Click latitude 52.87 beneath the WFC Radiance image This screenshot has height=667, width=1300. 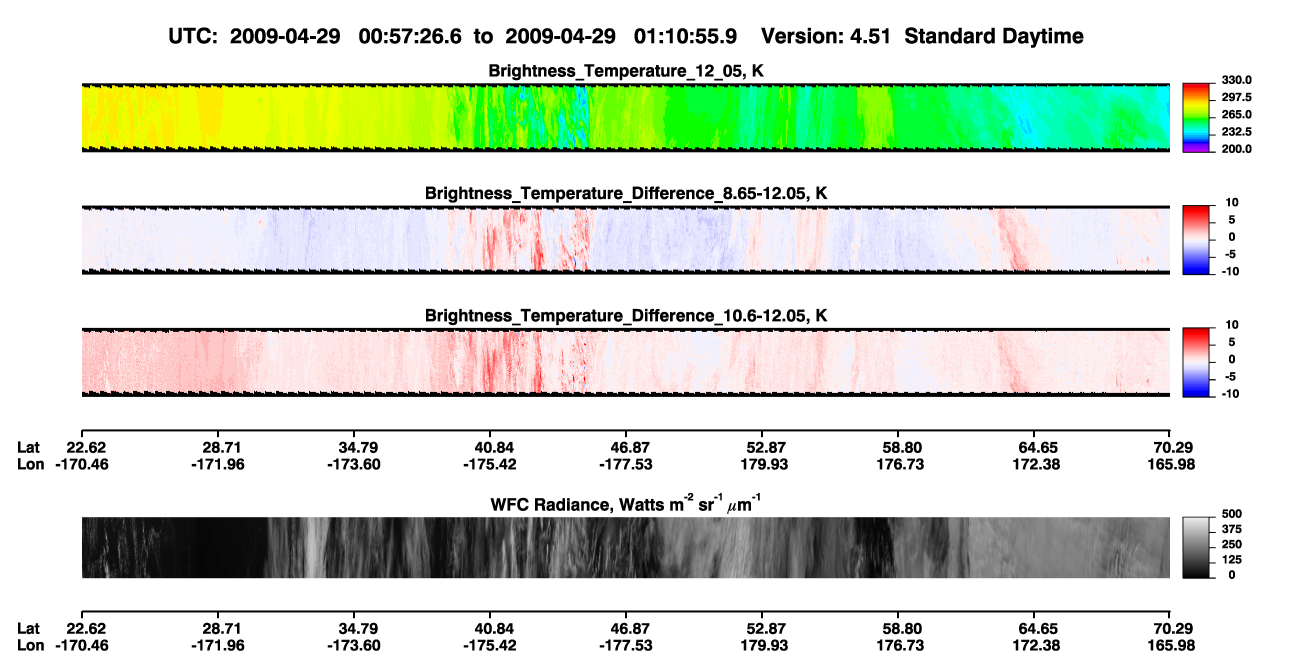[x=762, y=628]
